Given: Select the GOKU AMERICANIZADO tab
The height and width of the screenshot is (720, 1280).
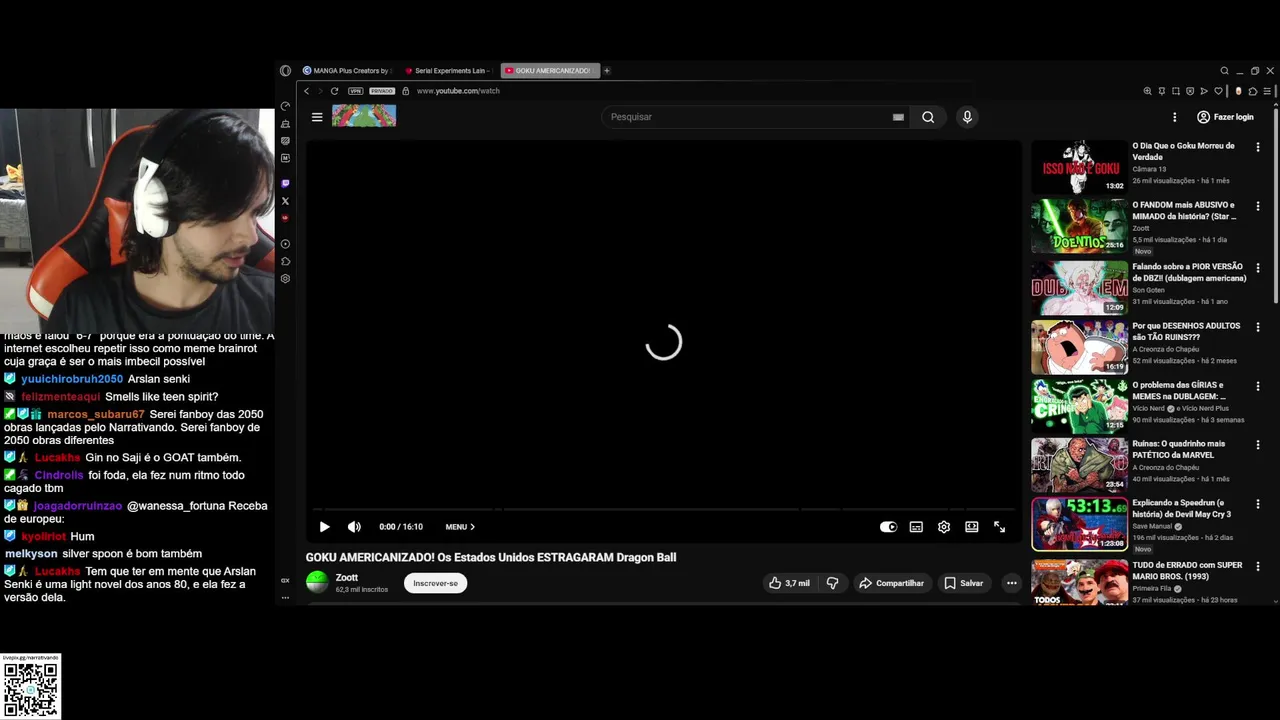Looking at the screenshot, I should coord(550,71).
